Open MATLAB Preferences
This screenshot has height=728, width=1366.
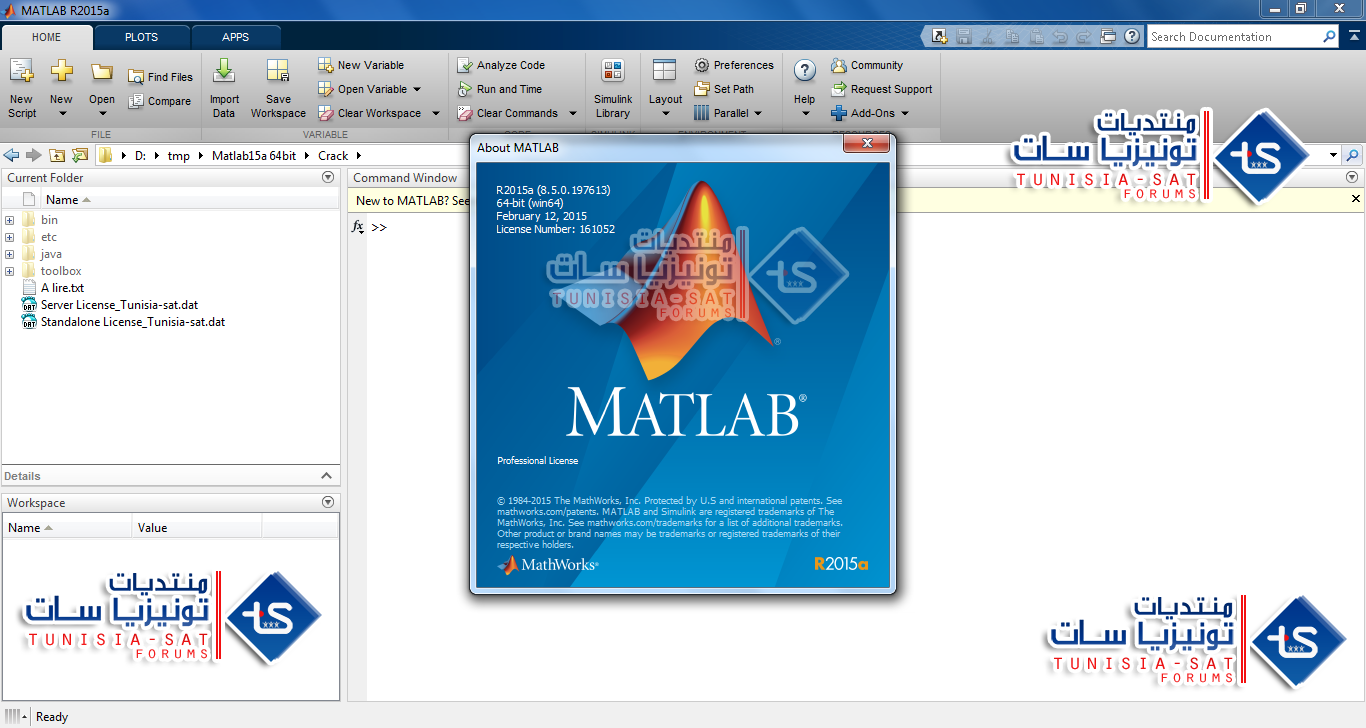(x=734, y=65)
